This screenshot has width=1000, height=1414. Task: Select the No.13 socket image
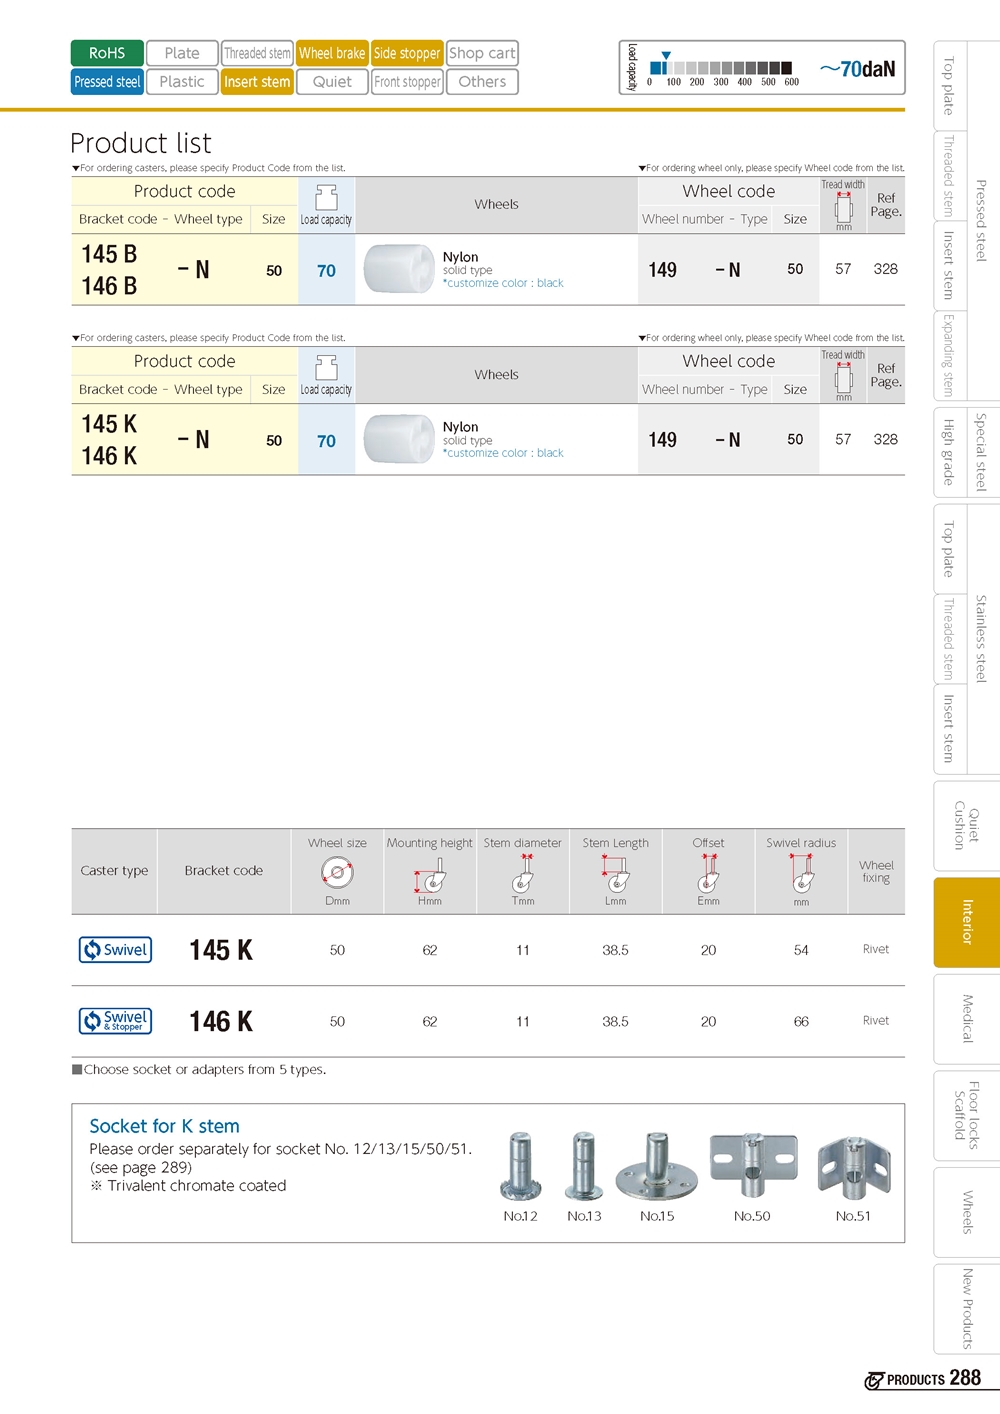click(584, 1166)
